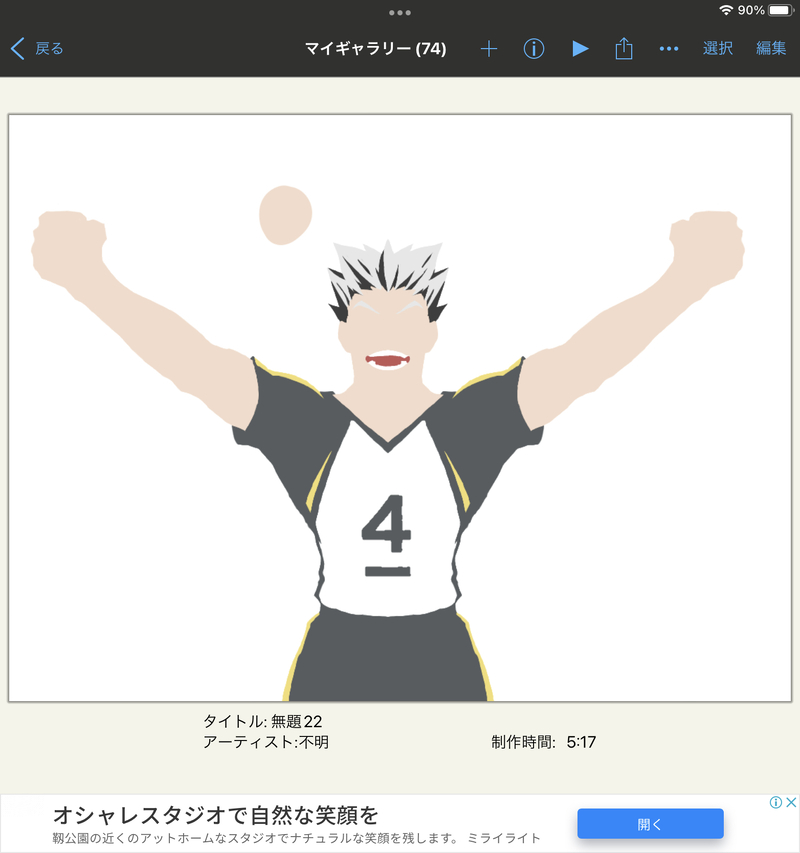Open the three-dot more options menu

click(x=668, y=48)
